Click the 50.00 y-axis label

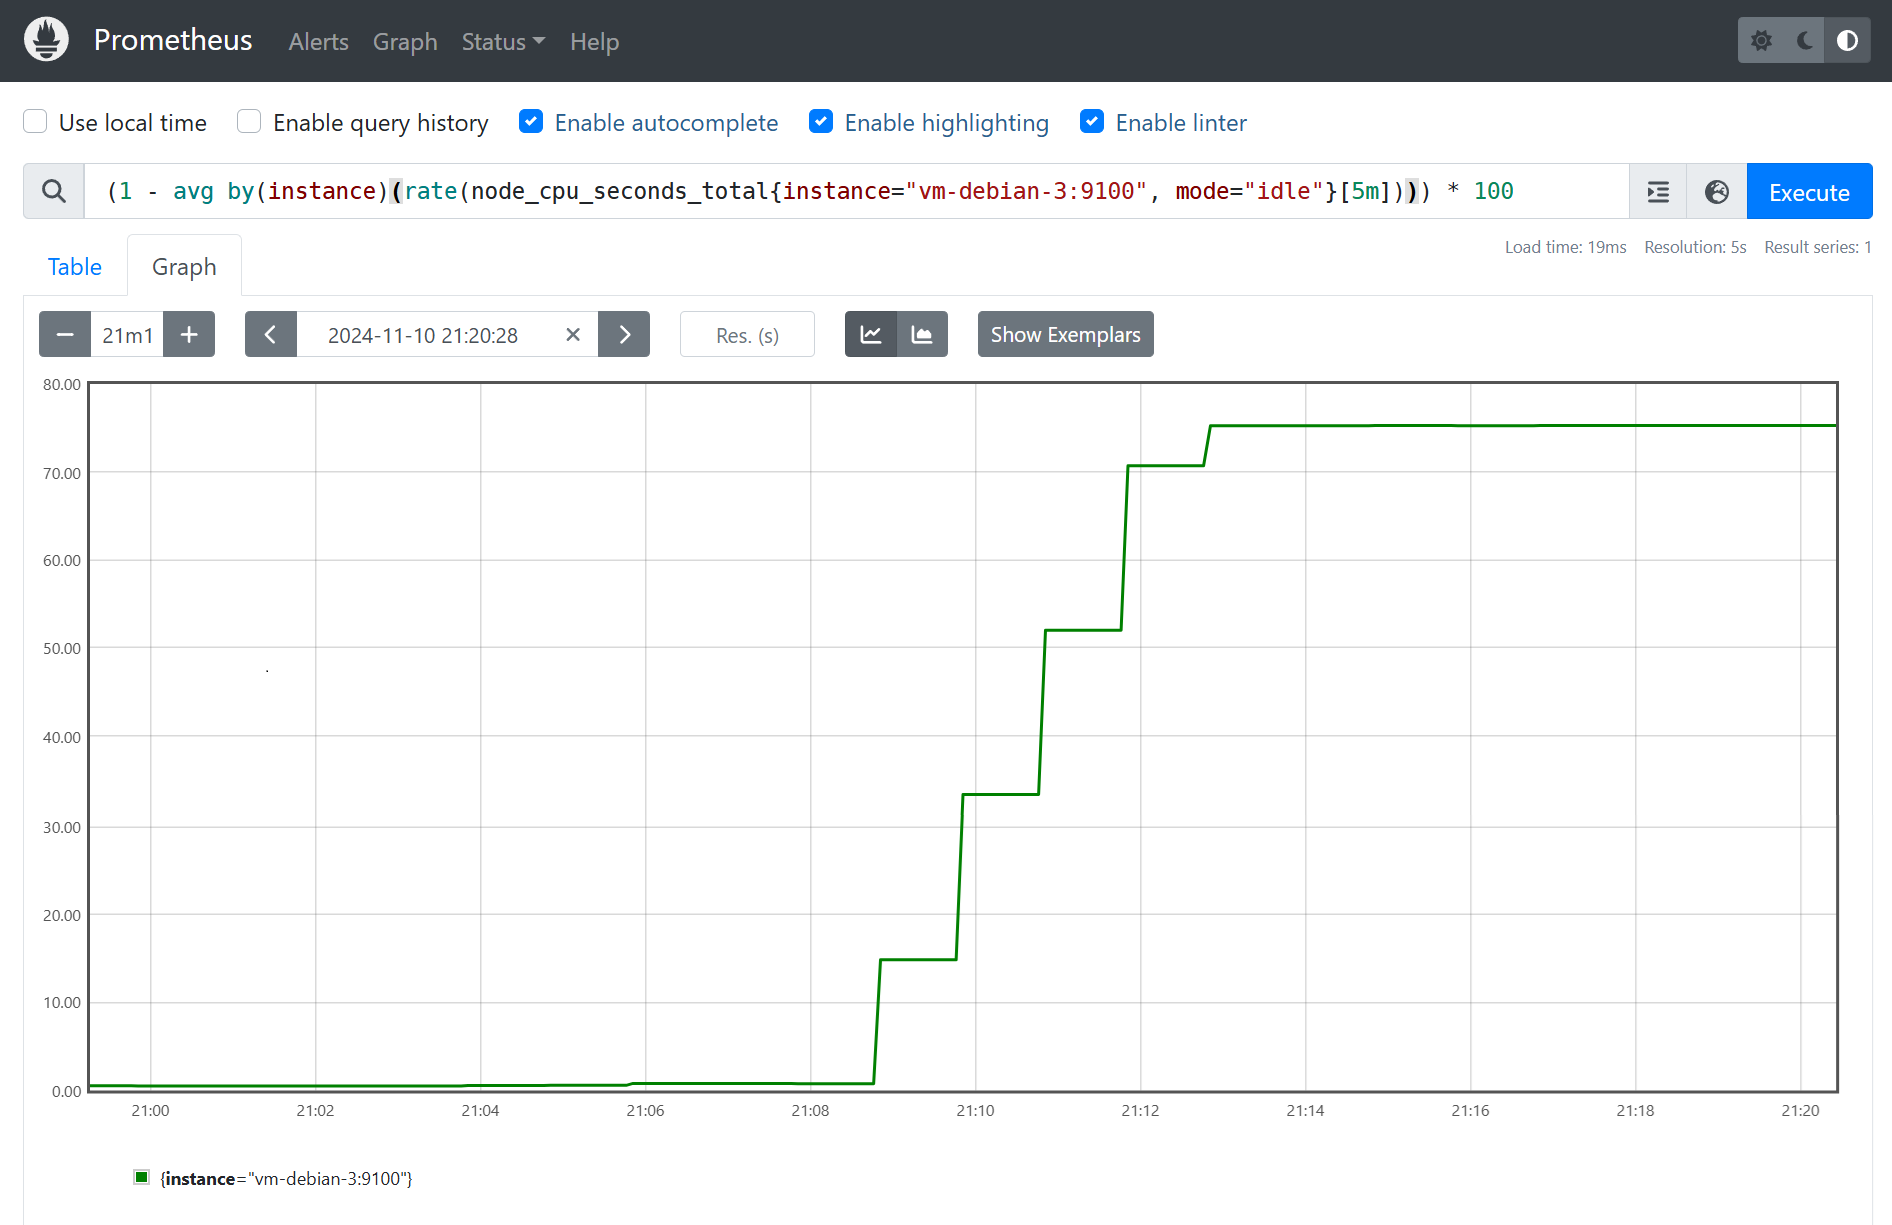pyautogui.click(x=62, y=648)
